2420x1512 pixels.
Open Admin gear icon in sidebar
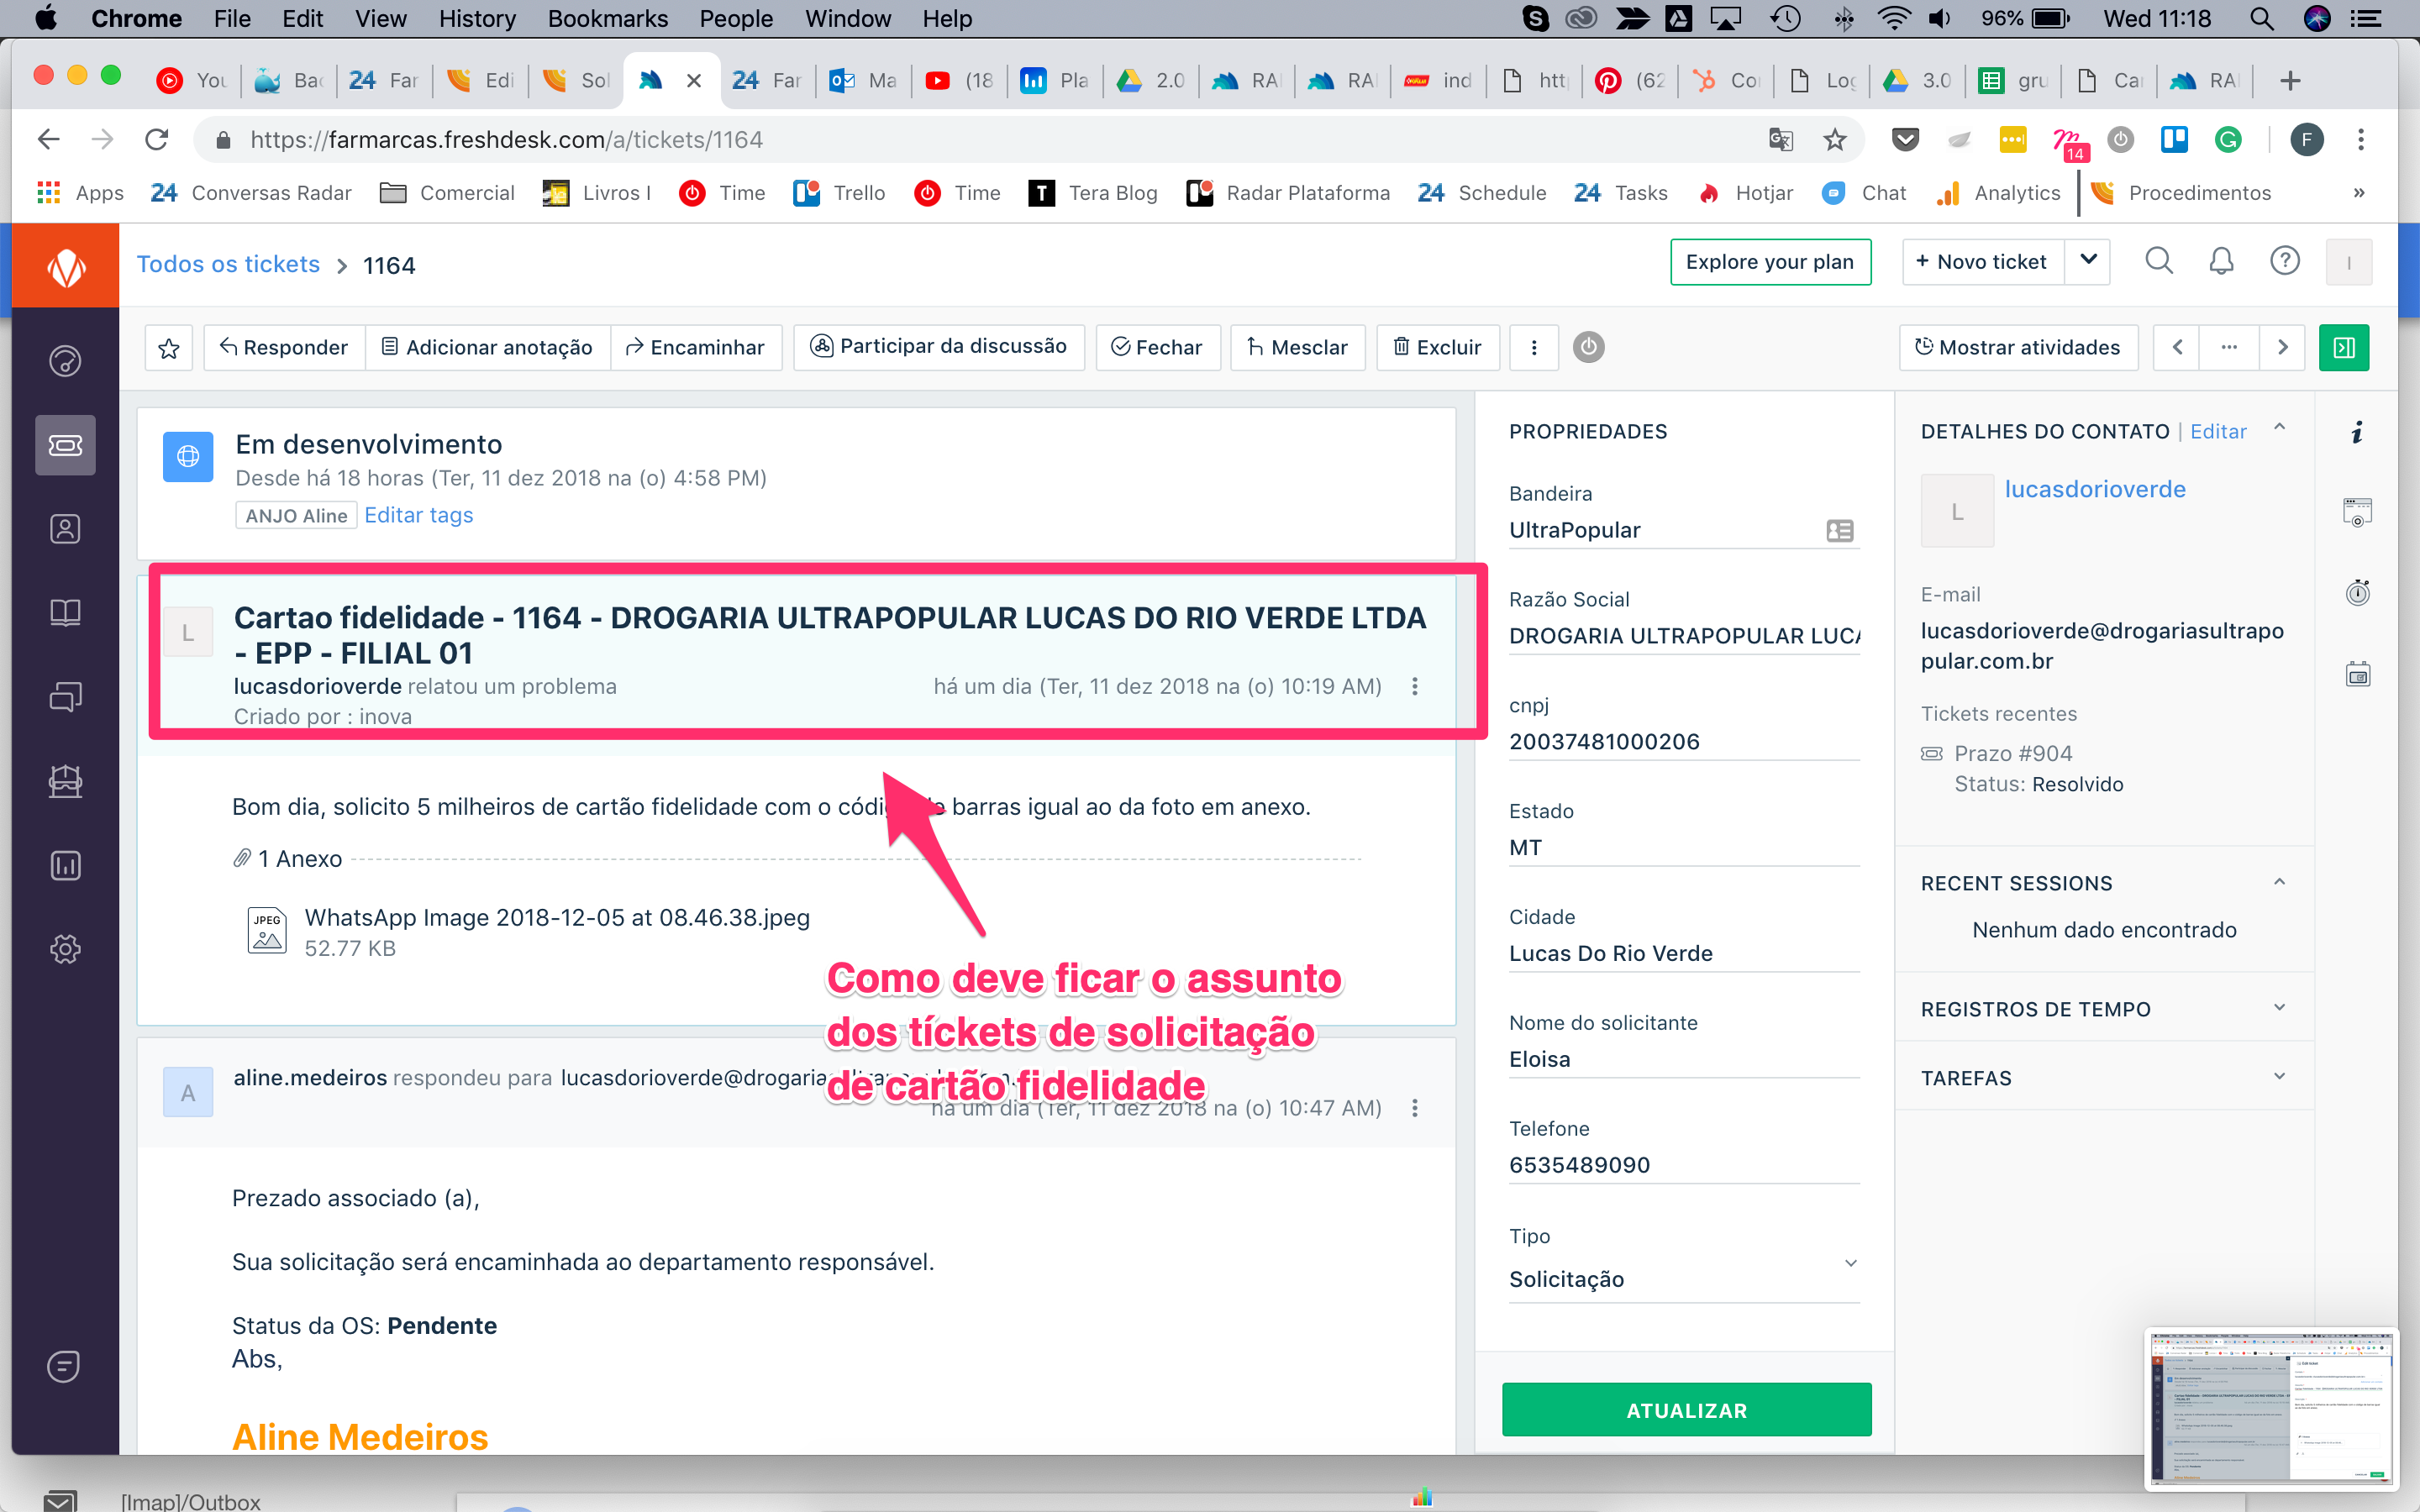coord(65,949)
